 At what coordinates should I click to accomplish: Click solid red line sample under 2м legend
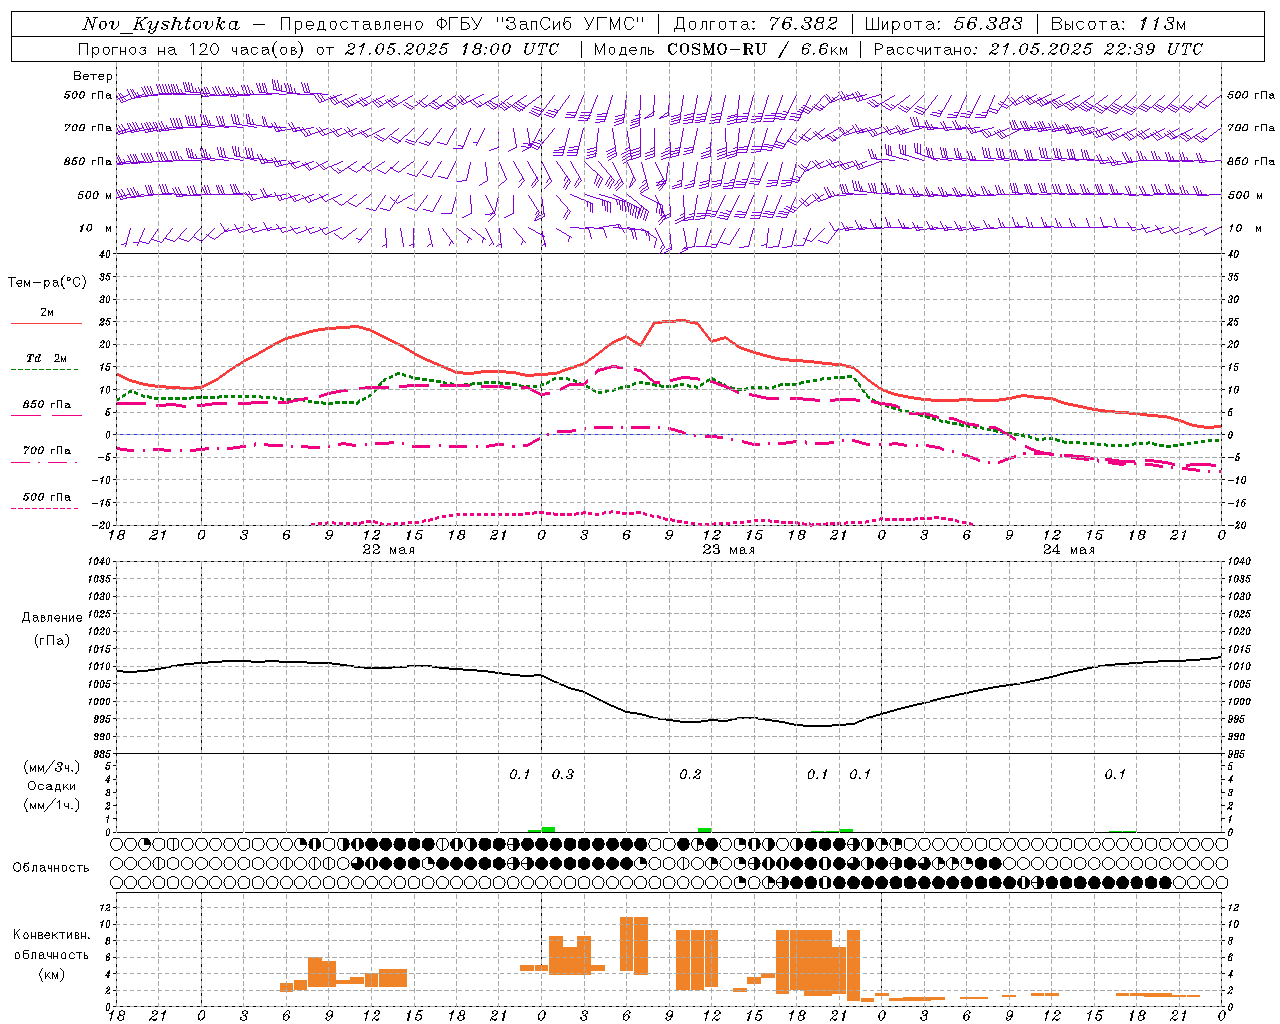(46, 323)
